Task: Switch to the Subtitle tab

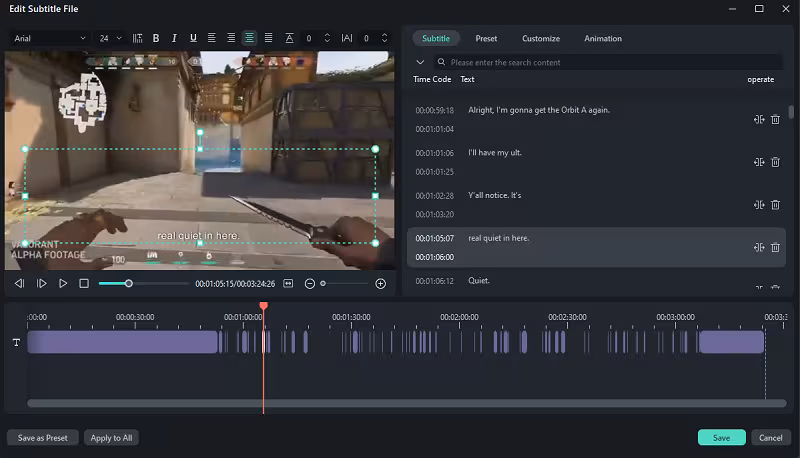Action: click(436, 38)
